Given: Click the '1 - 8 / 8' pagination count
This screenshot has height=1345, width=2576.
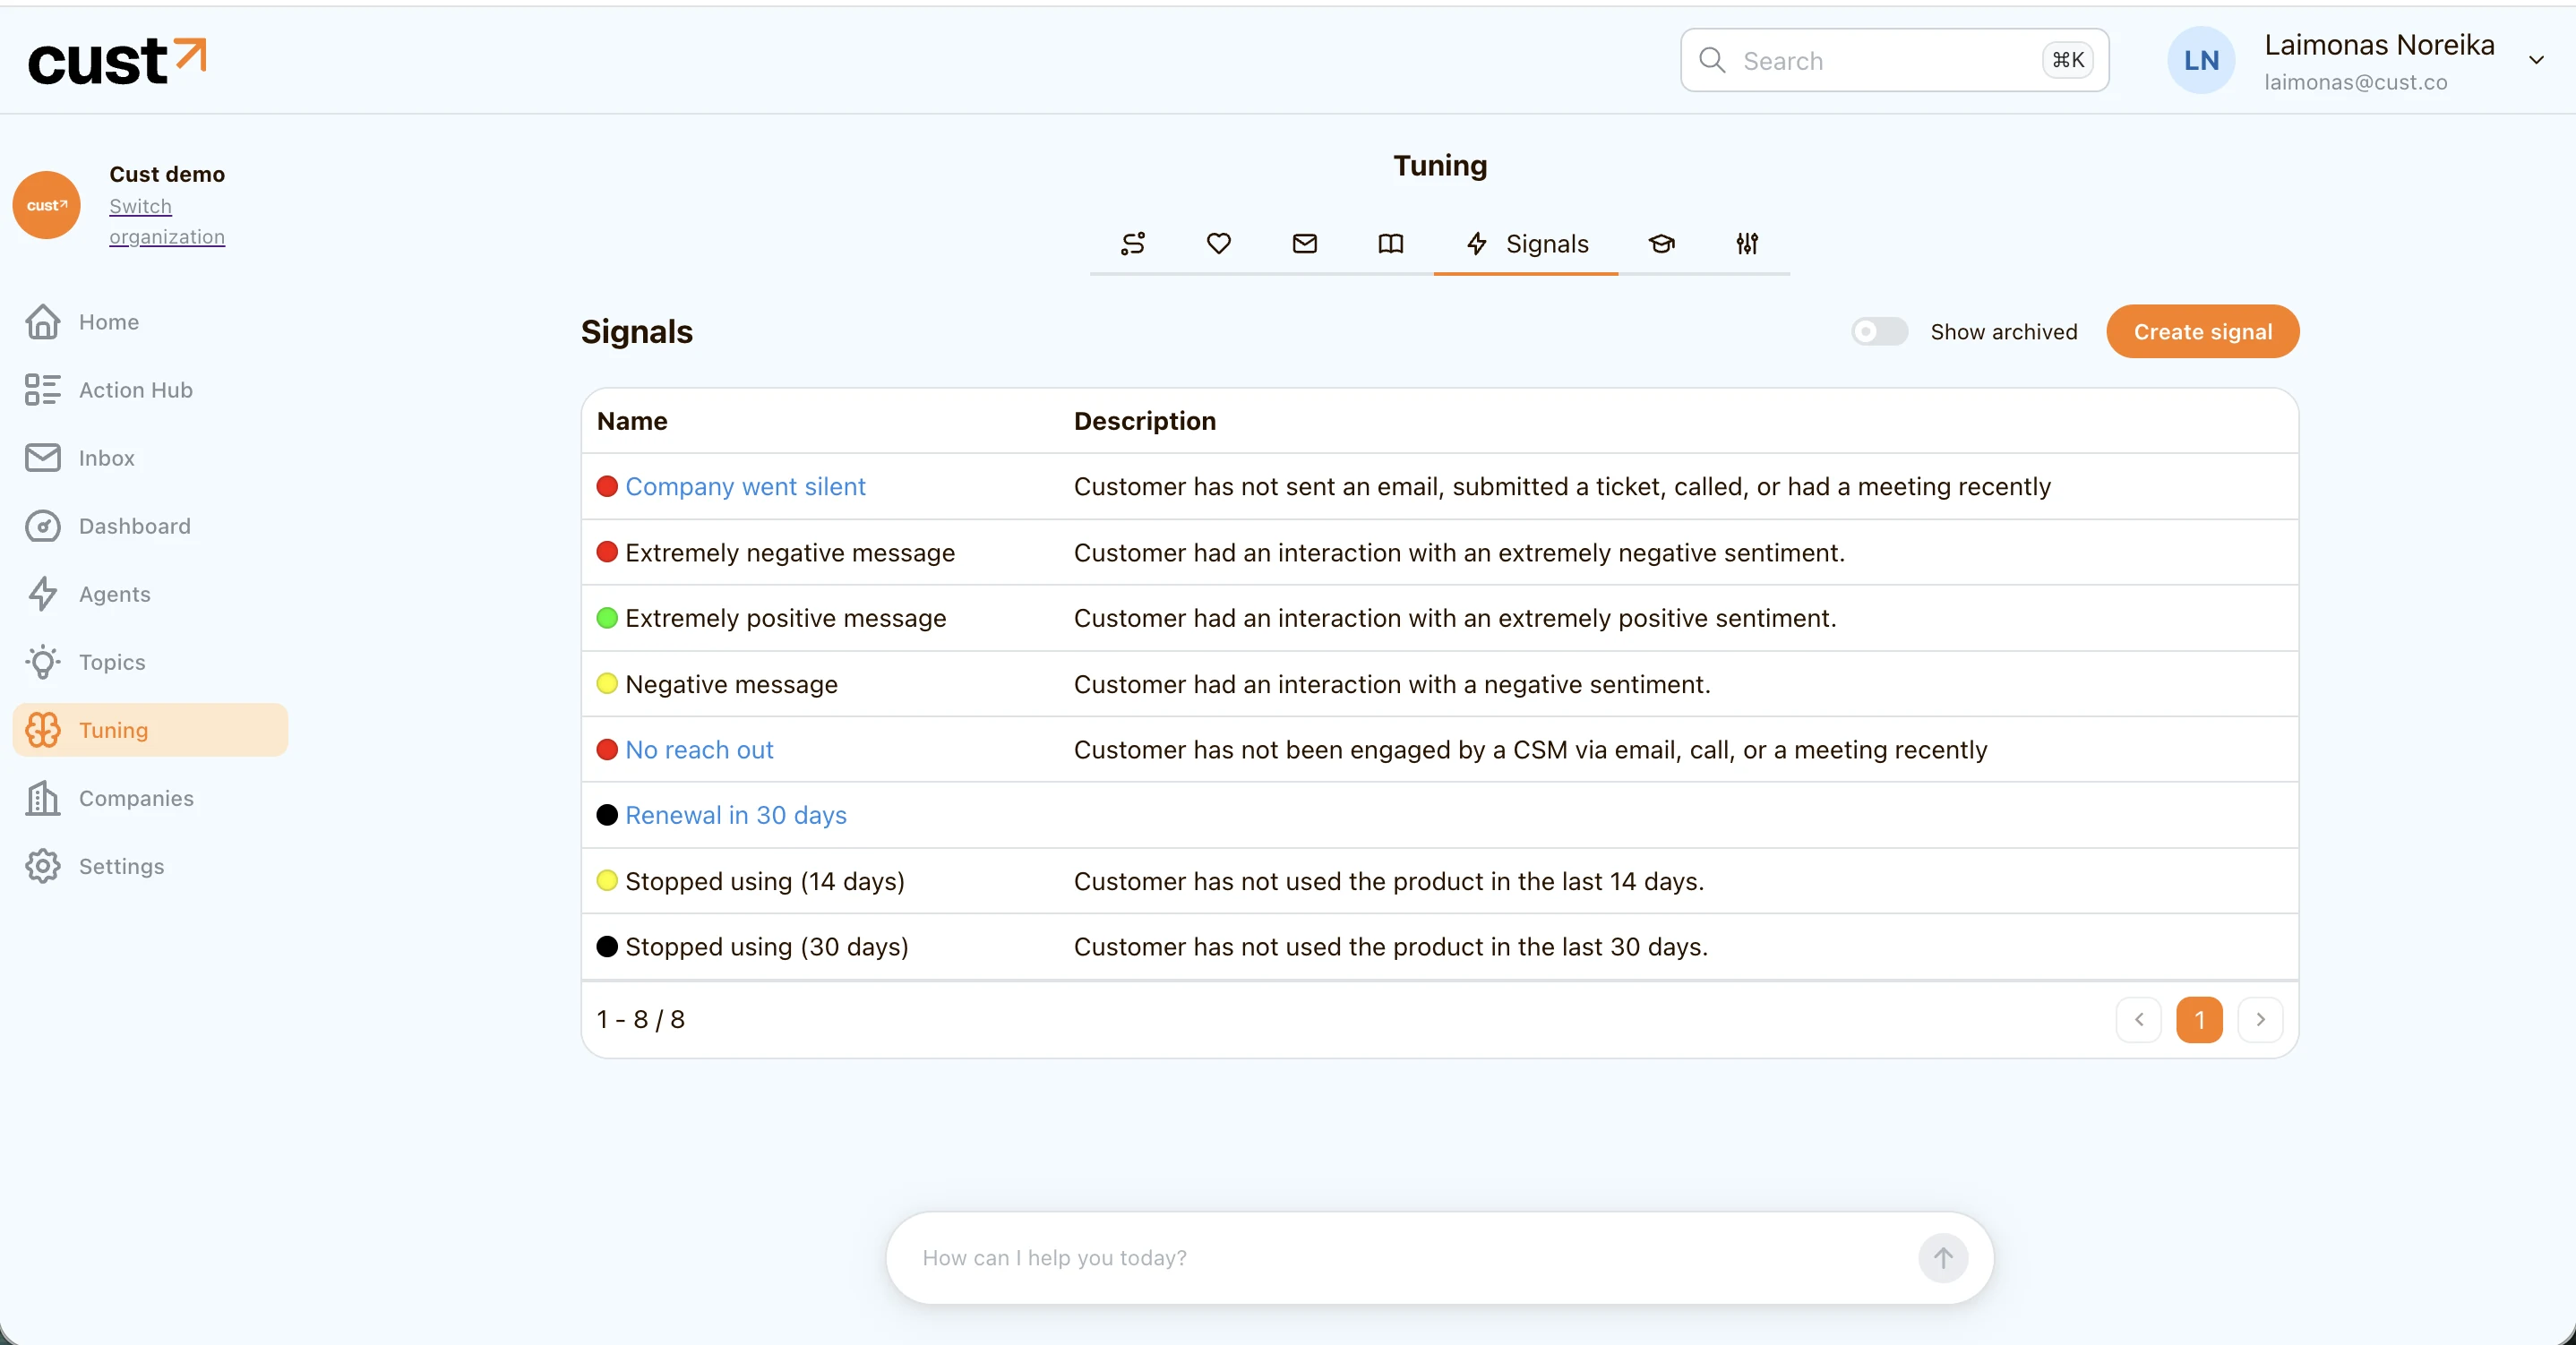Looking at the screenshot, I should tap(641, 1019).
